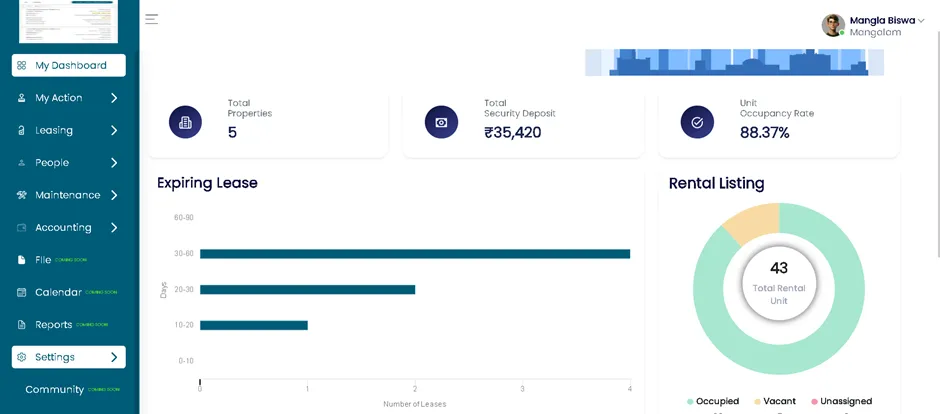Select the Reports menu label
The image size is (940, 414).
[x=53, y=325]
